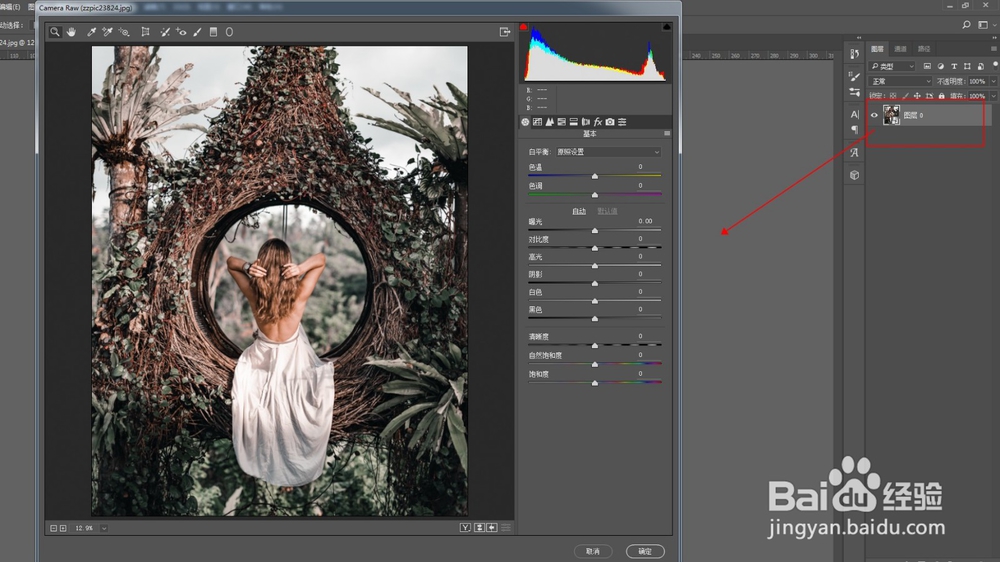Open the Basic panel flyout menu
Screen dimensions: 1000x562
667,134
